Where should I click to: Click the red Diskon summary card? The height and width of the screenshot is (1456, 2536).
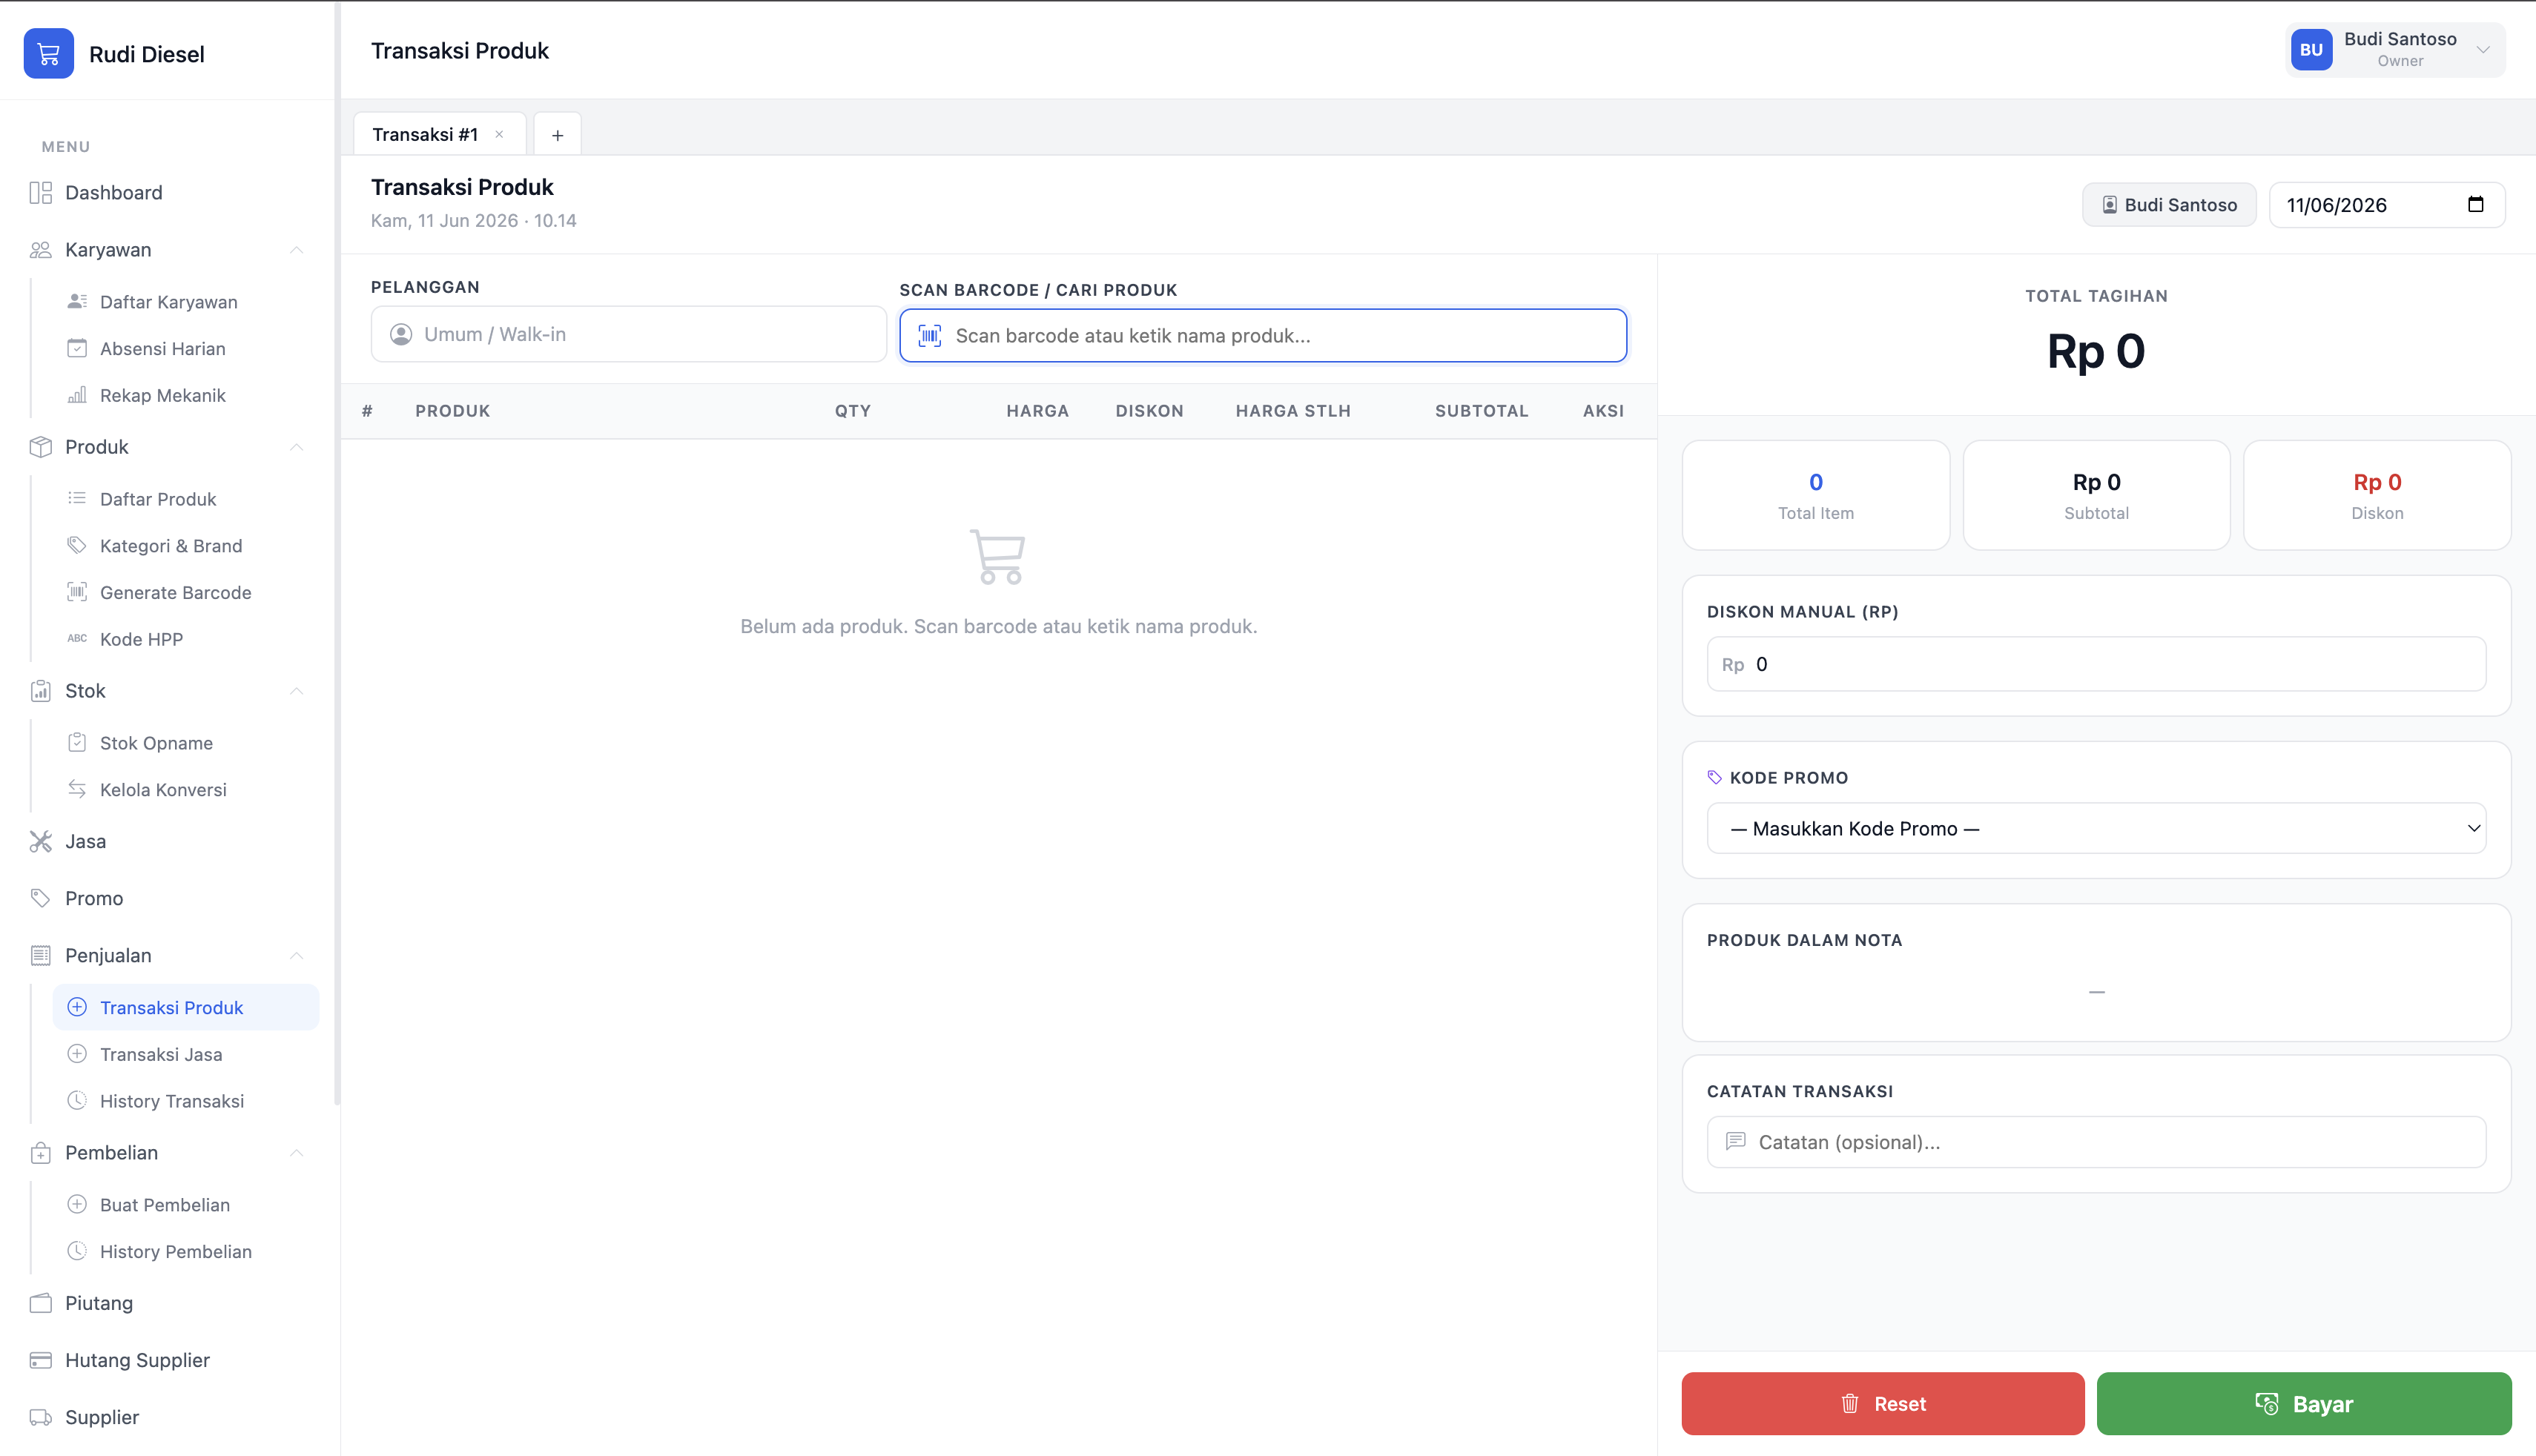[x=2377, y=495]
